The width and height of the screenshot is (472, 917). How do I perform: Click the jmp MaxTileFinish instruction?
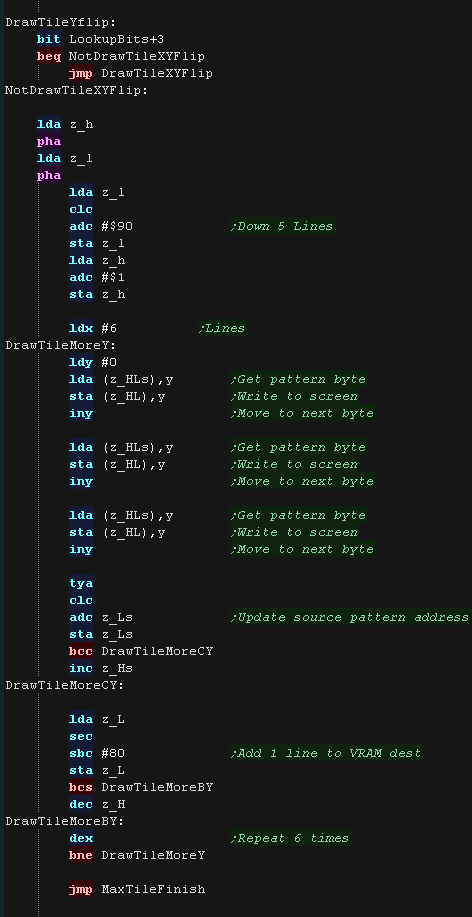point(137,889)
